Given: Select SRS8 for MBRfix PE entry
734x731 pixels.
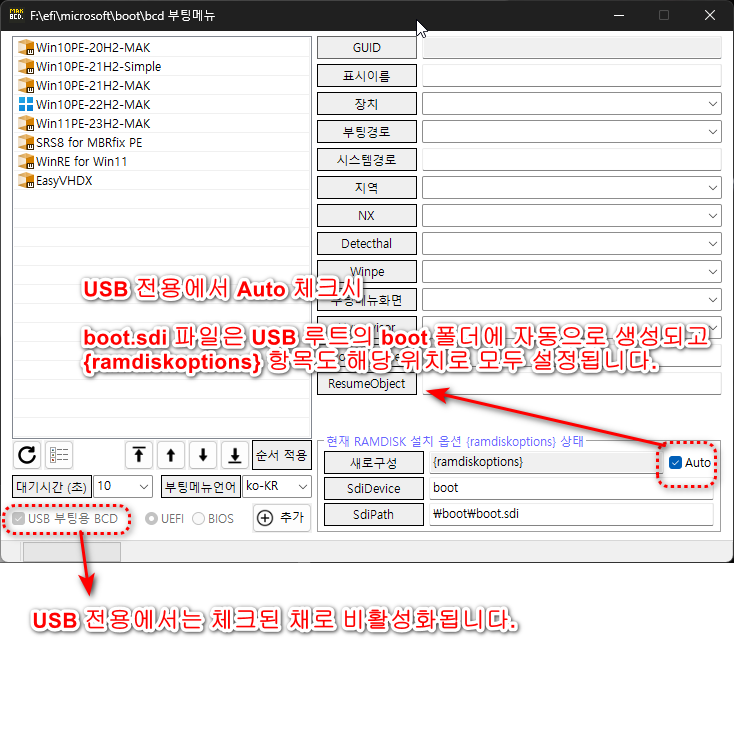Looking at the screenshot, I should 162,142.
